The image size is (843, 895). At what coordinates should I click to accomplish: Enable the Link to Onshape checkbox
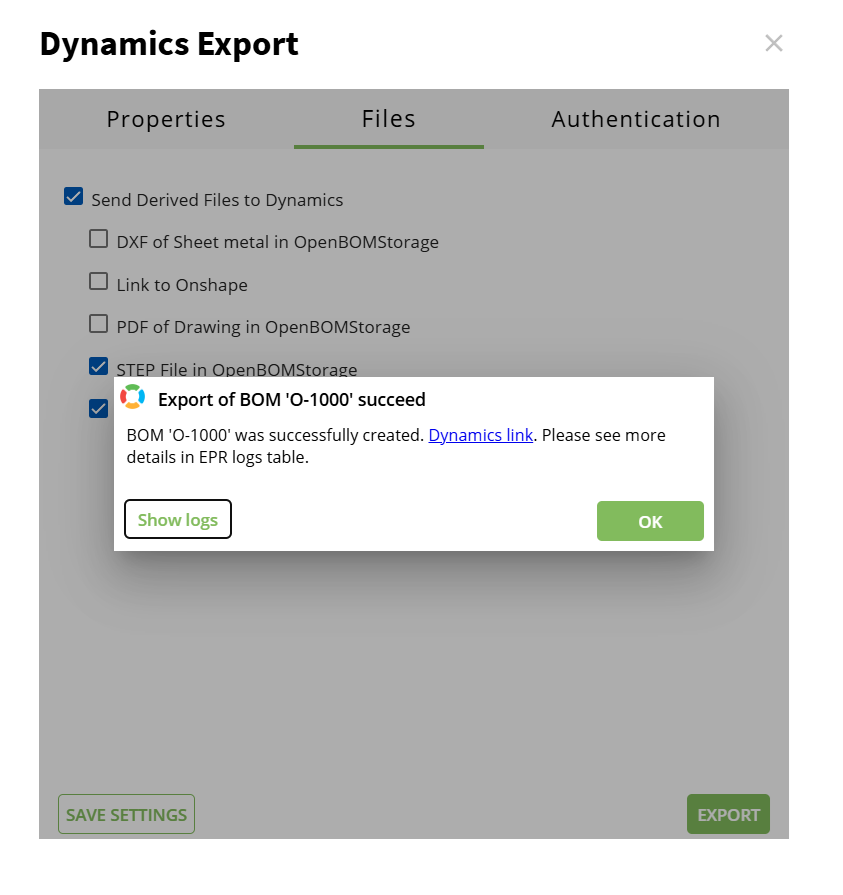click(x=98, y=282)
